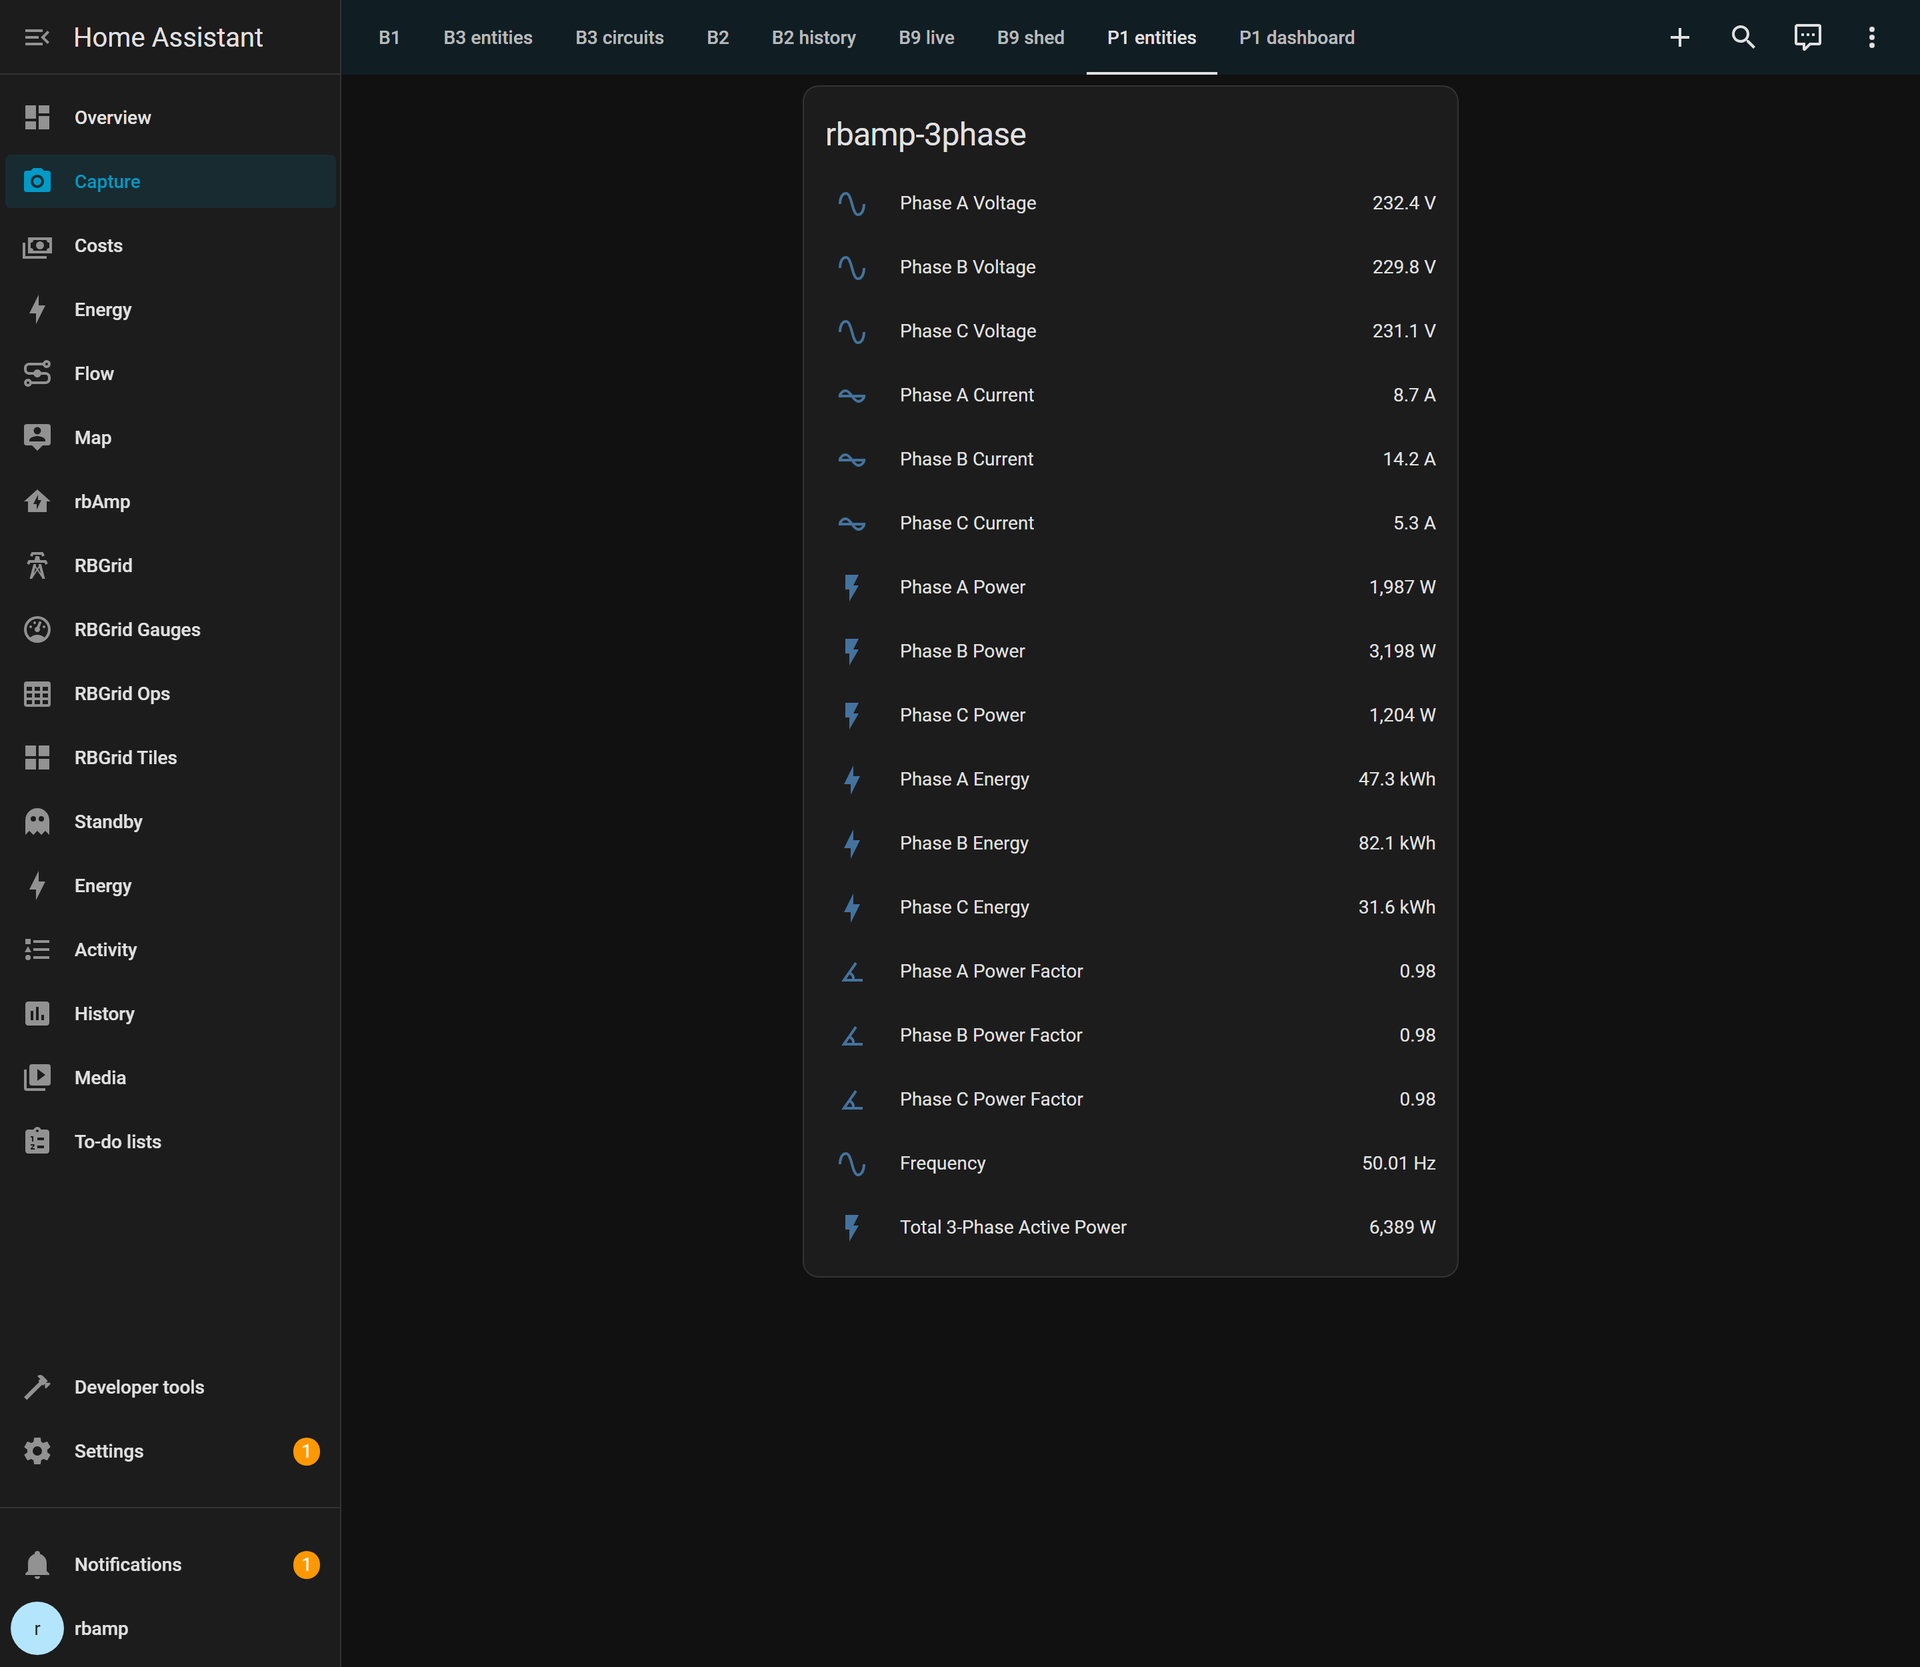
Task: Open Phase C Power entity row
Action: point(1130,715)
